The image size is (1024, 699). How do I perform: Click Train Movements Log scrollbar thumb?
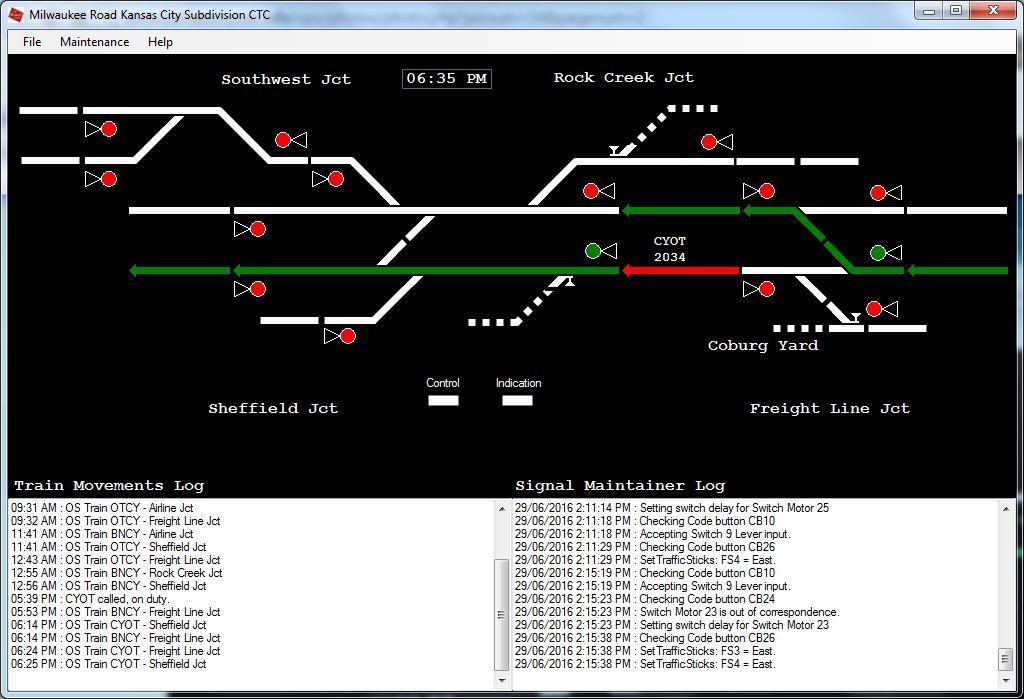click(x=502, y=615)
